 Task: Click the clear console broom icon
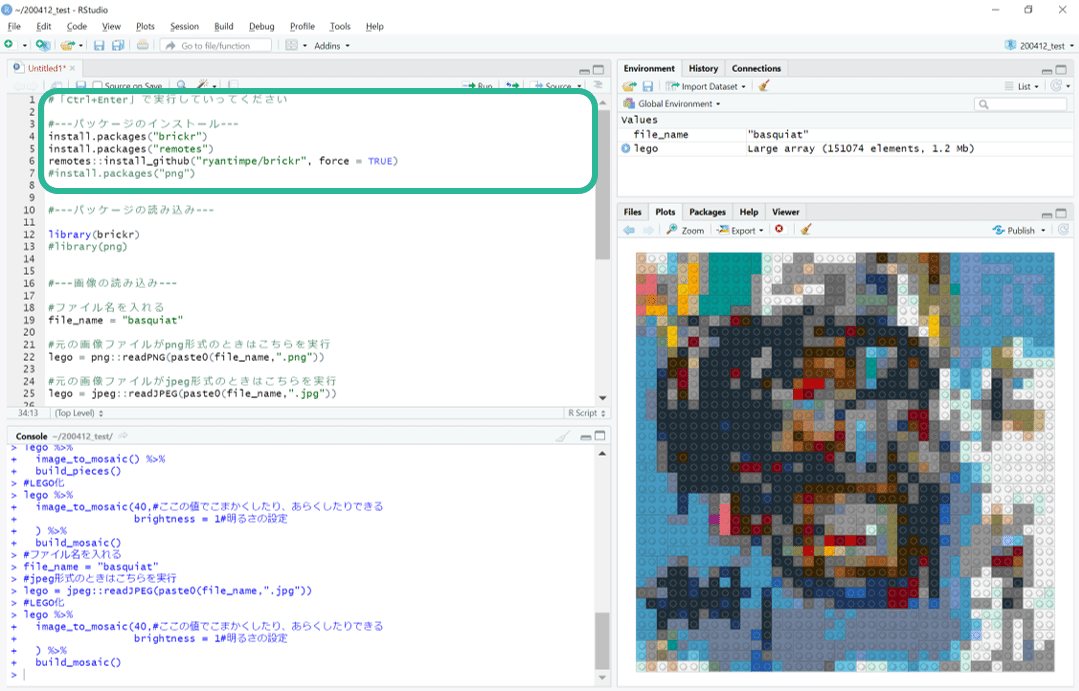point(563,436)
